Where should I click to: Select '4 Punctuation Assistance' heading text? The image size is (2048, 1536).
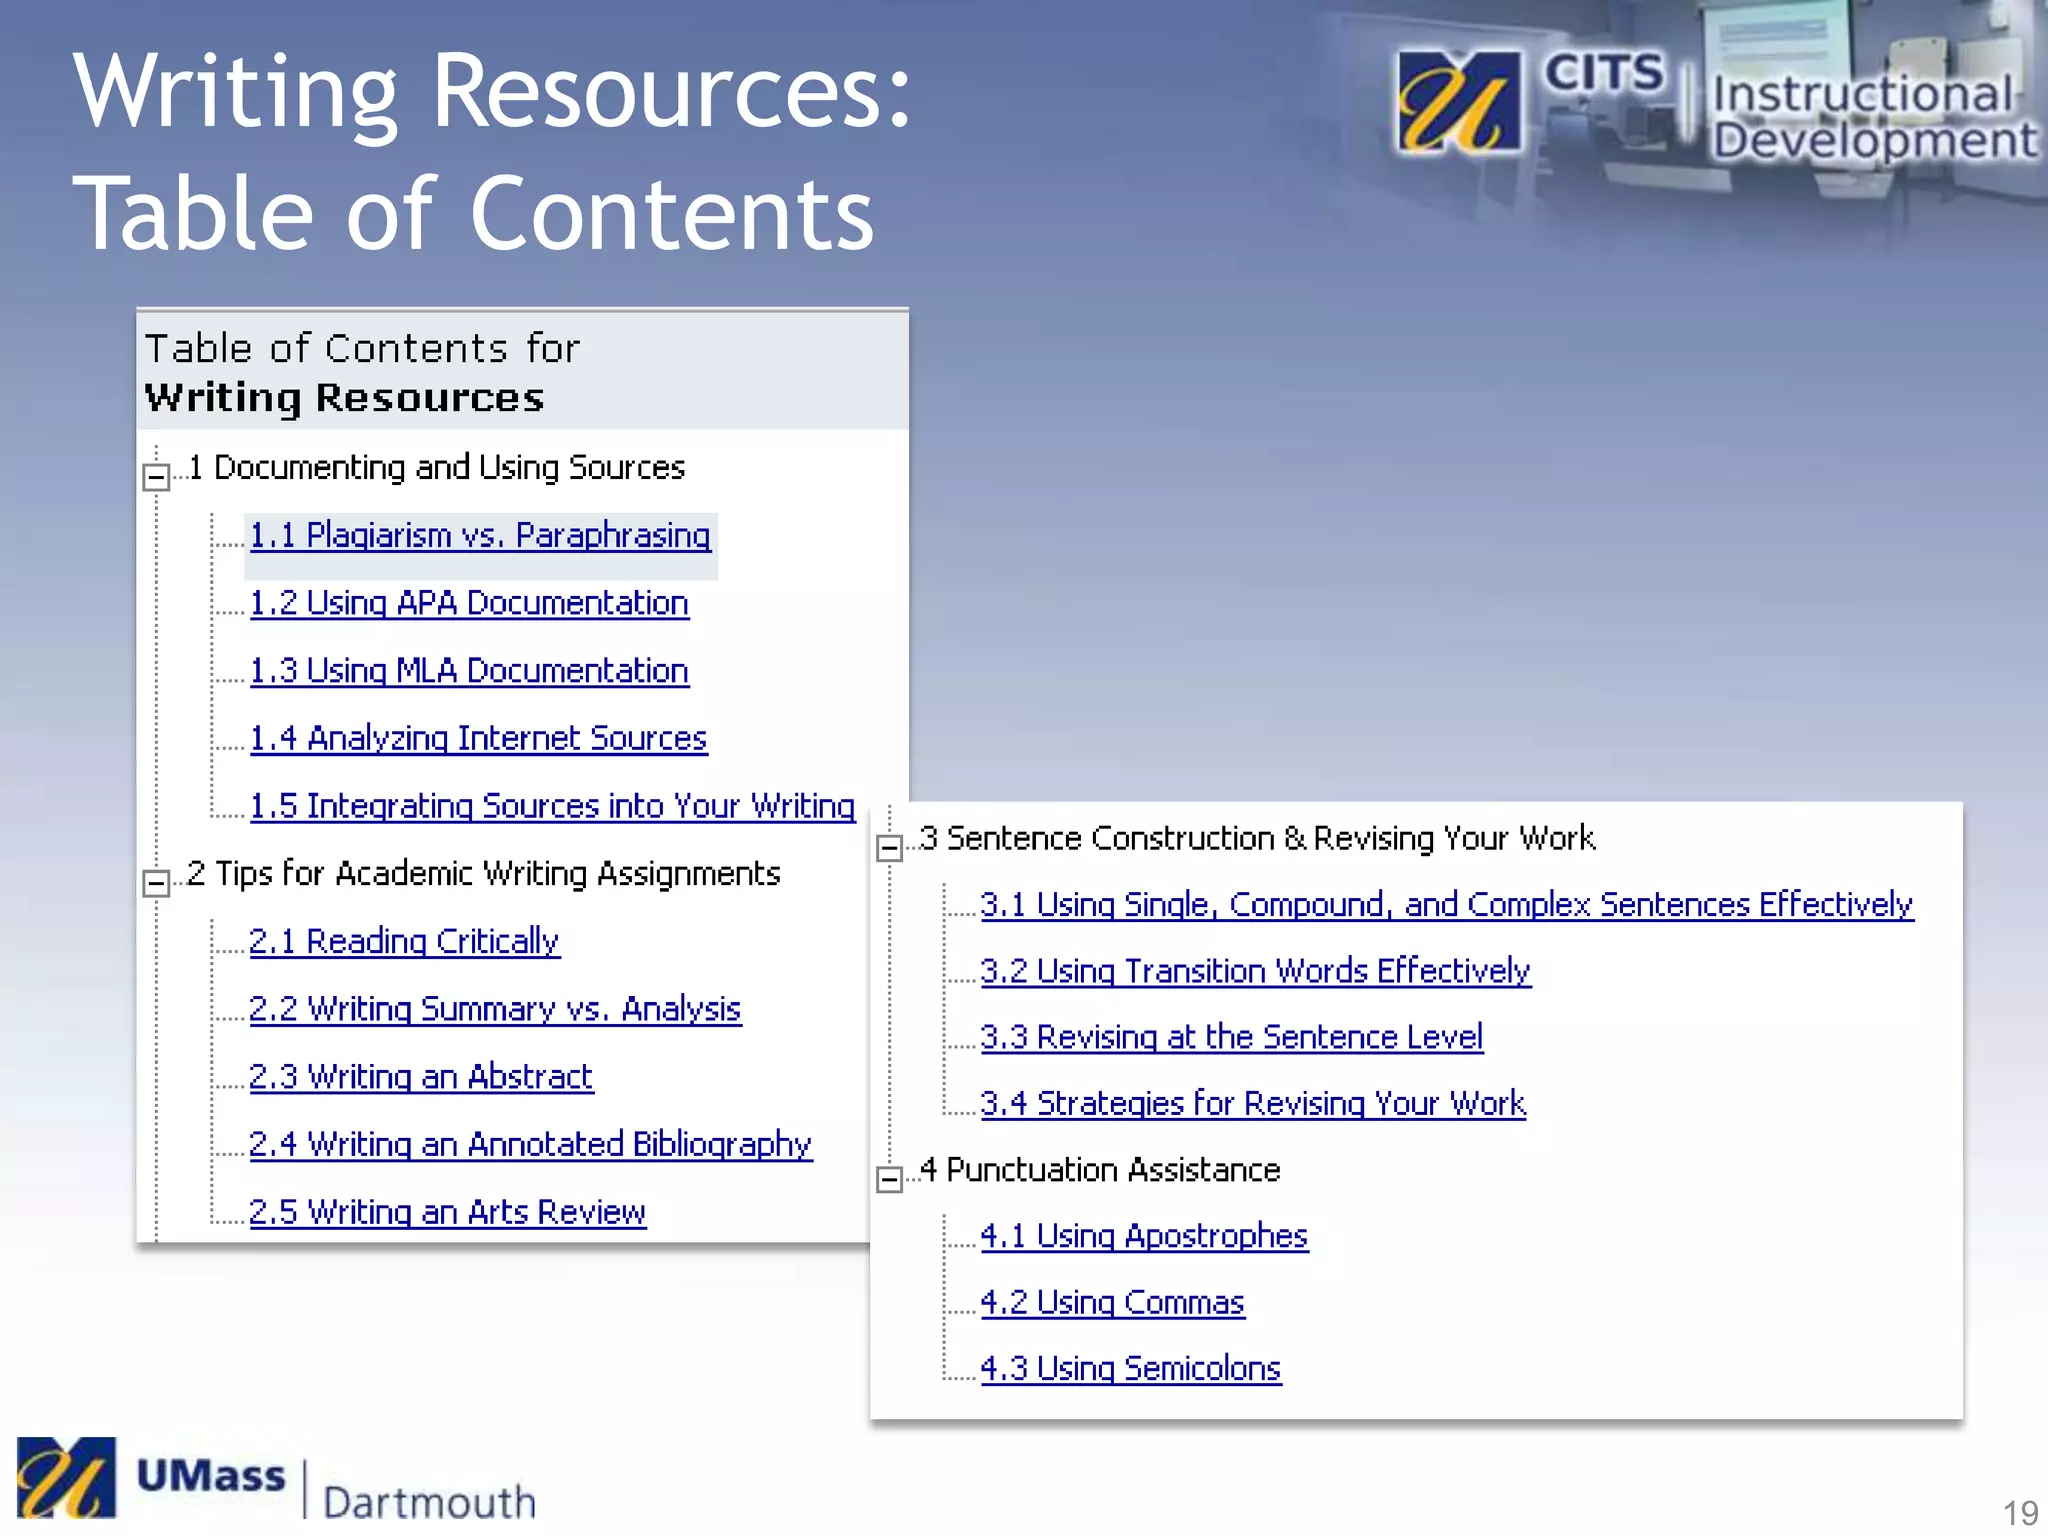tap(1100, 1170)
